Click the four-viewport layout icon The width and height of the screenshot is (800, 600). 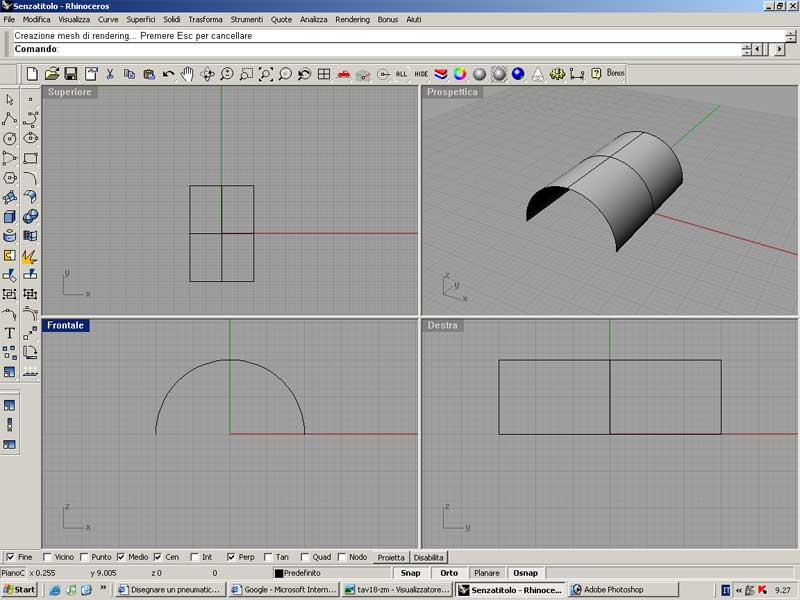[324, 74]
